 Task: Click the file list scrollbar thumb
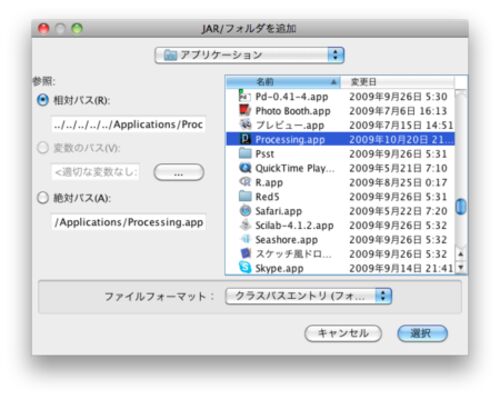pos(461,207)
